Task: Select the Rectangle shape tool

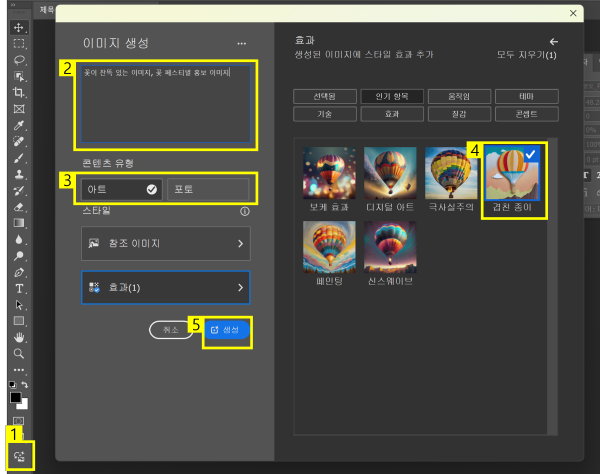Action: tap(18, 321)
